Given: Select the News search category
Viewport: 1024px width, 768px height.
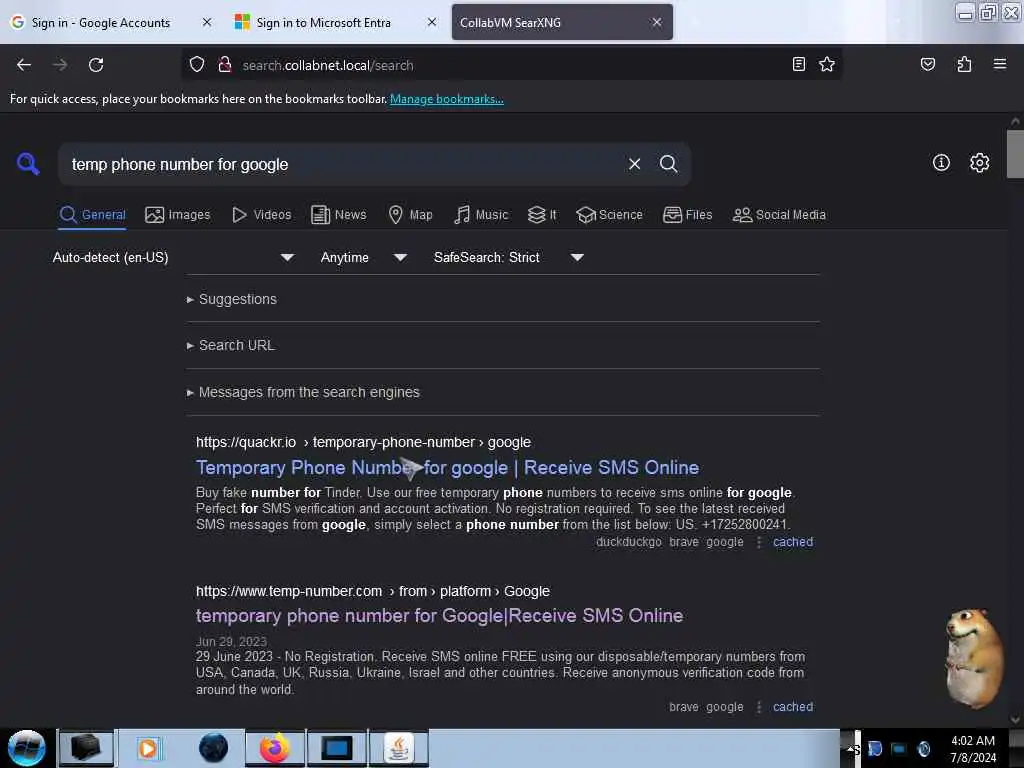Looking at the screenshot, I should [x=339, y=215].
